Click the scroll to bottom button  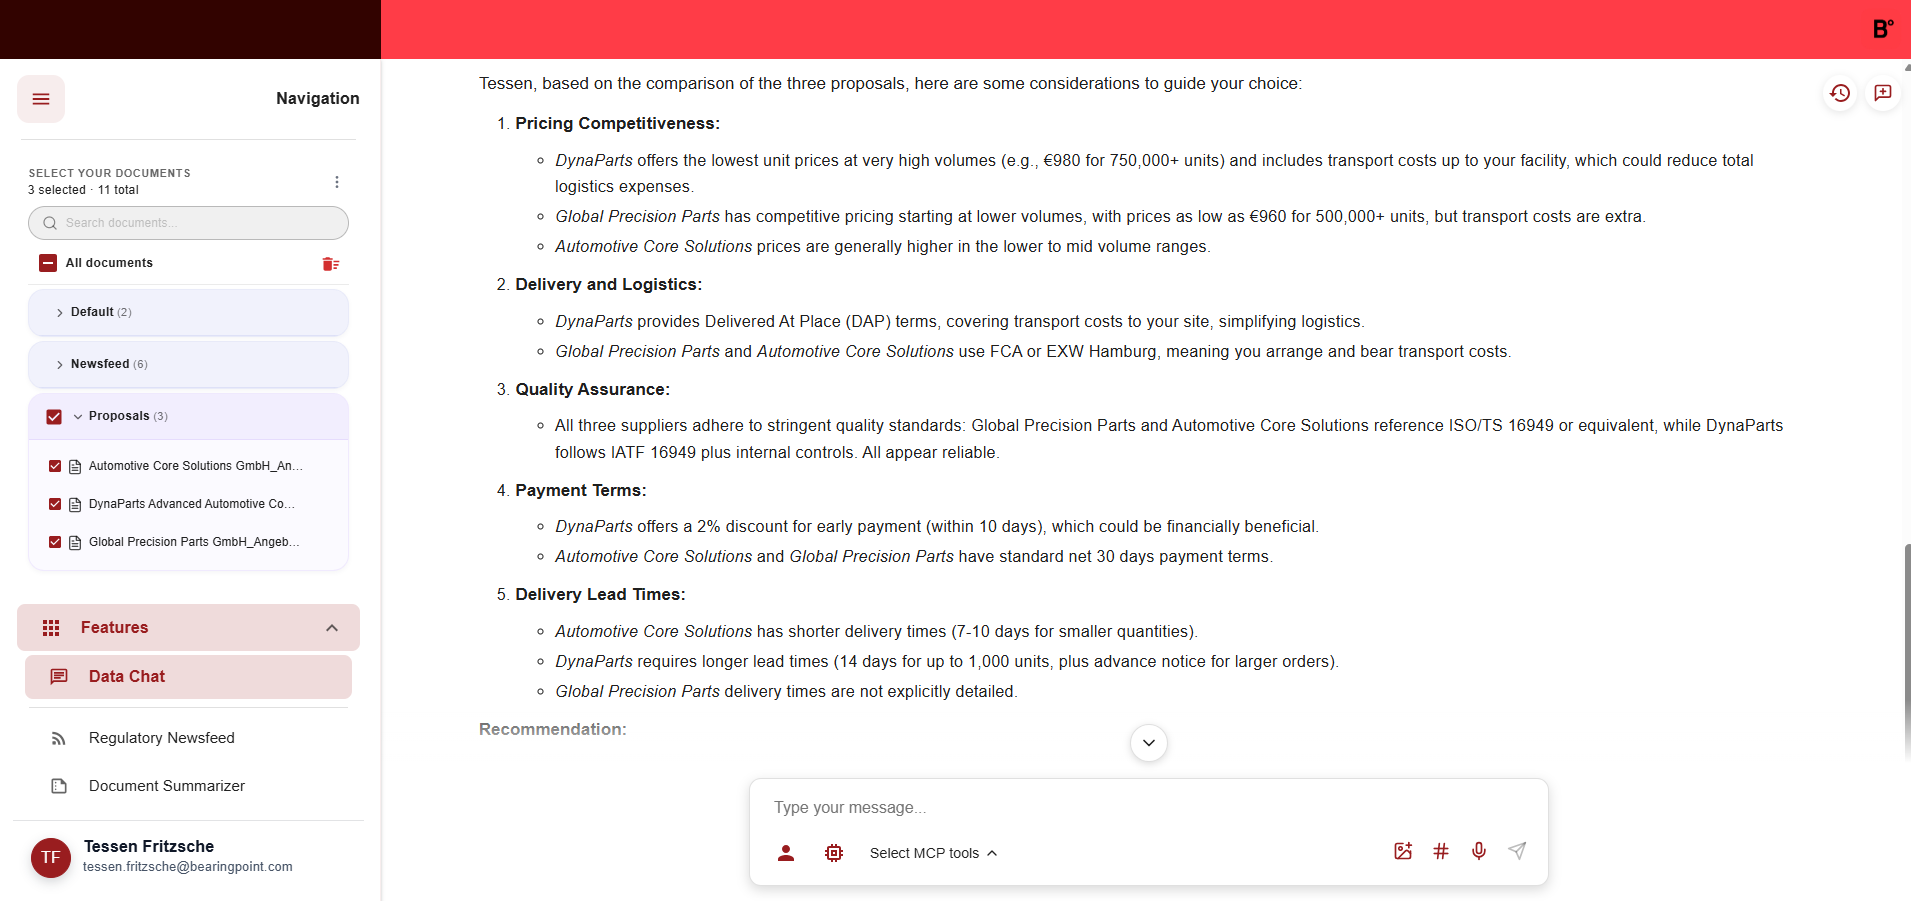1149,743
